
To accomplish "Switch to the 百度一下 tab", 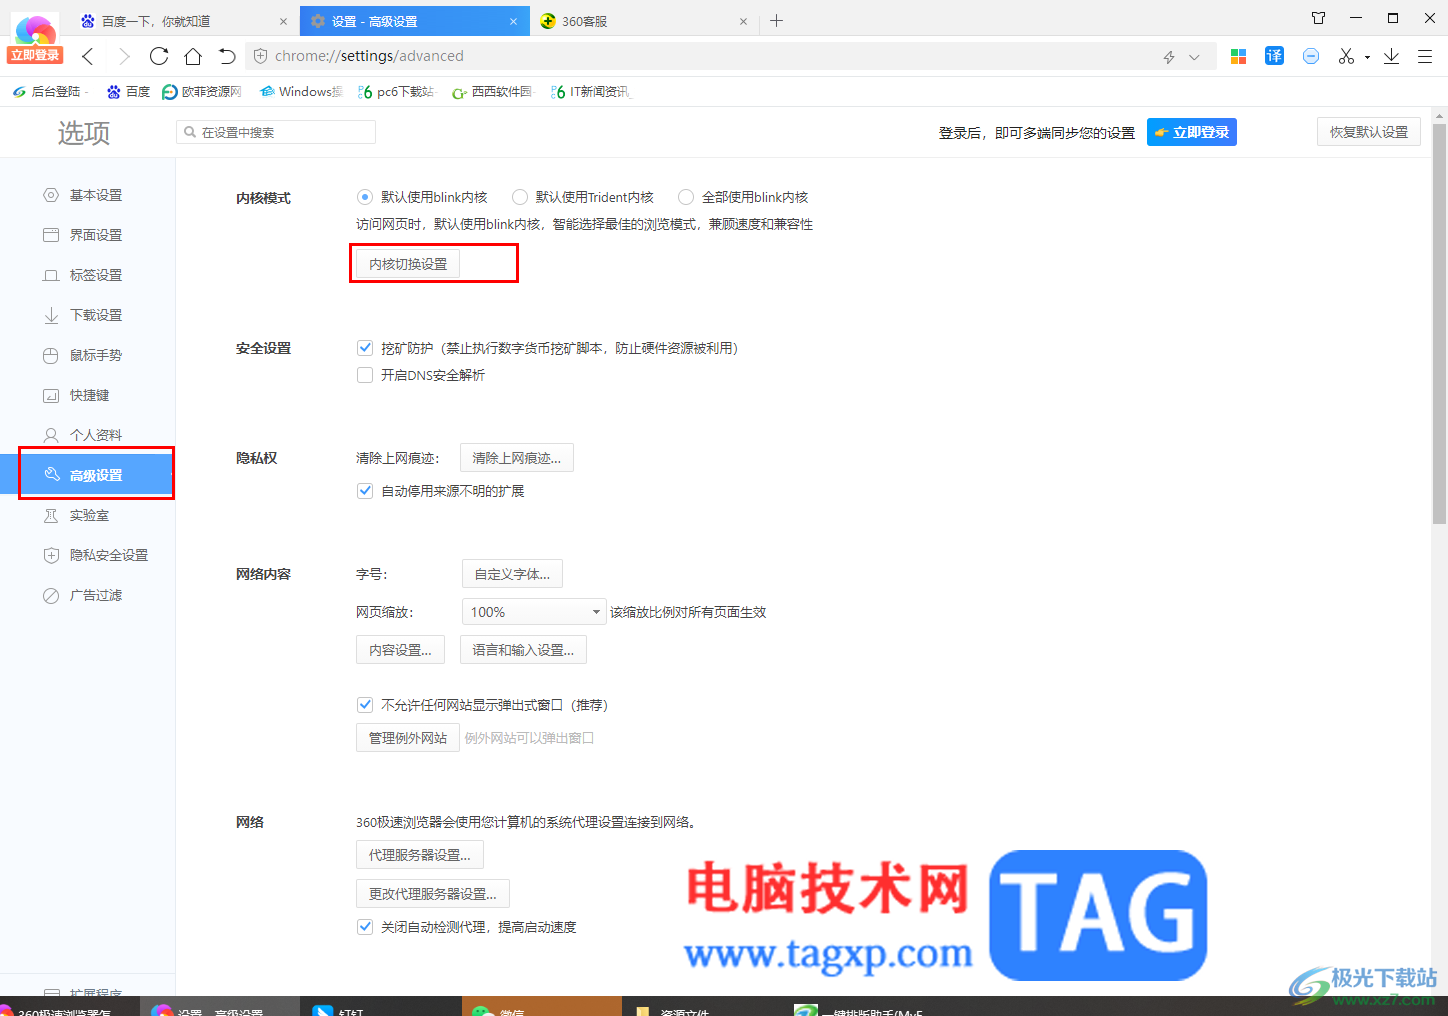I will pos(183,21).
